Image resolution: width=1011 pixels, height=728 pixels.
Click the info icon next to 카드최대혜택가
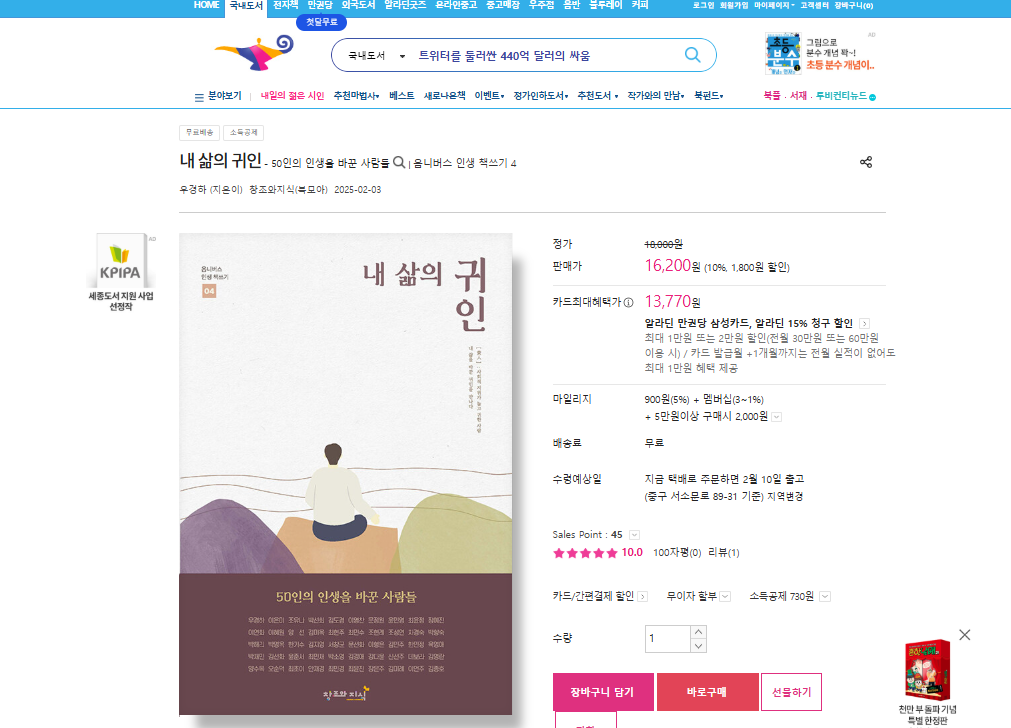coord(629,302)
